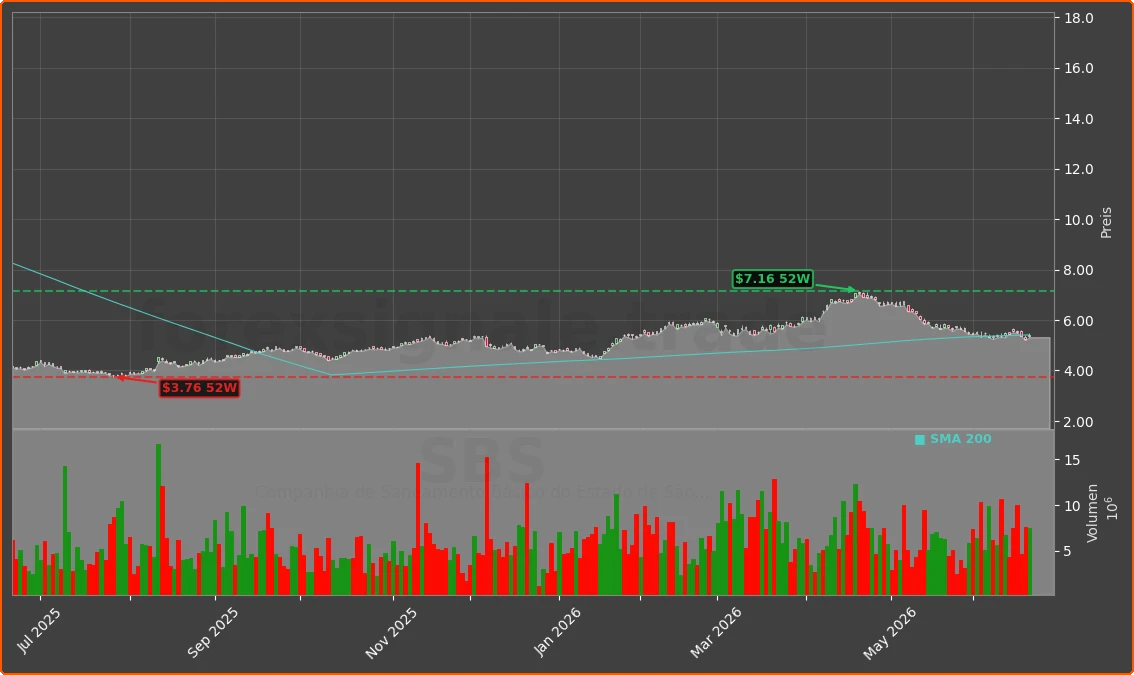This screenshot has width=1134, height=675.
Task: Click the 8.00 price axis tick
Action: tap(1078, 271)
